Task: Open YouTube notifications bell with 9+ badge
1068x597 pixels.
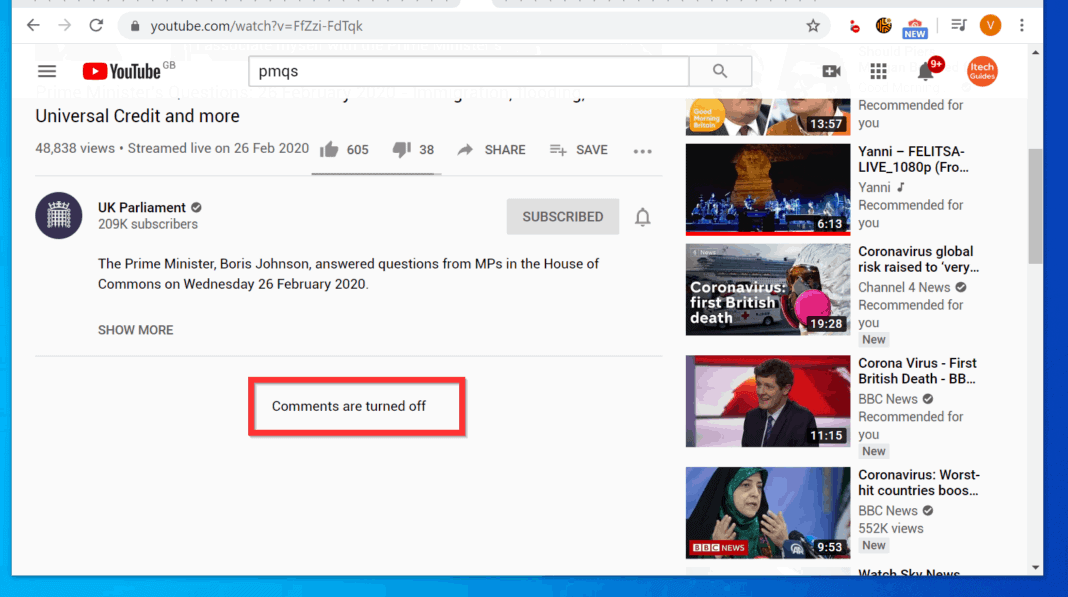Action: tap(926, 71)
